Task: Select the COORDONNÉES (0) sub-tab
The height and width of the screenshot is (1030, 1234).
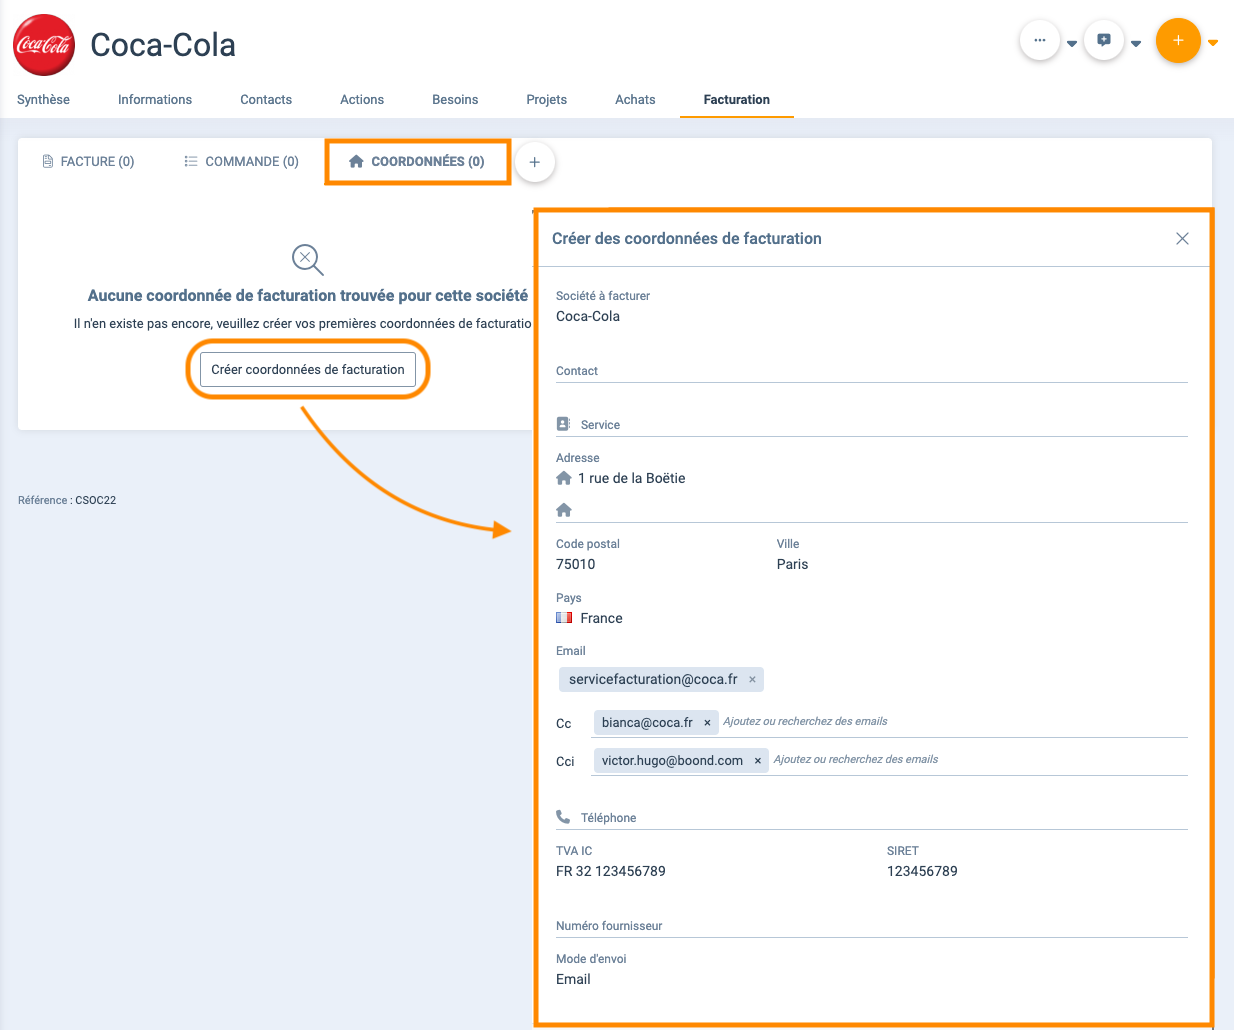Action: [417, 161]
